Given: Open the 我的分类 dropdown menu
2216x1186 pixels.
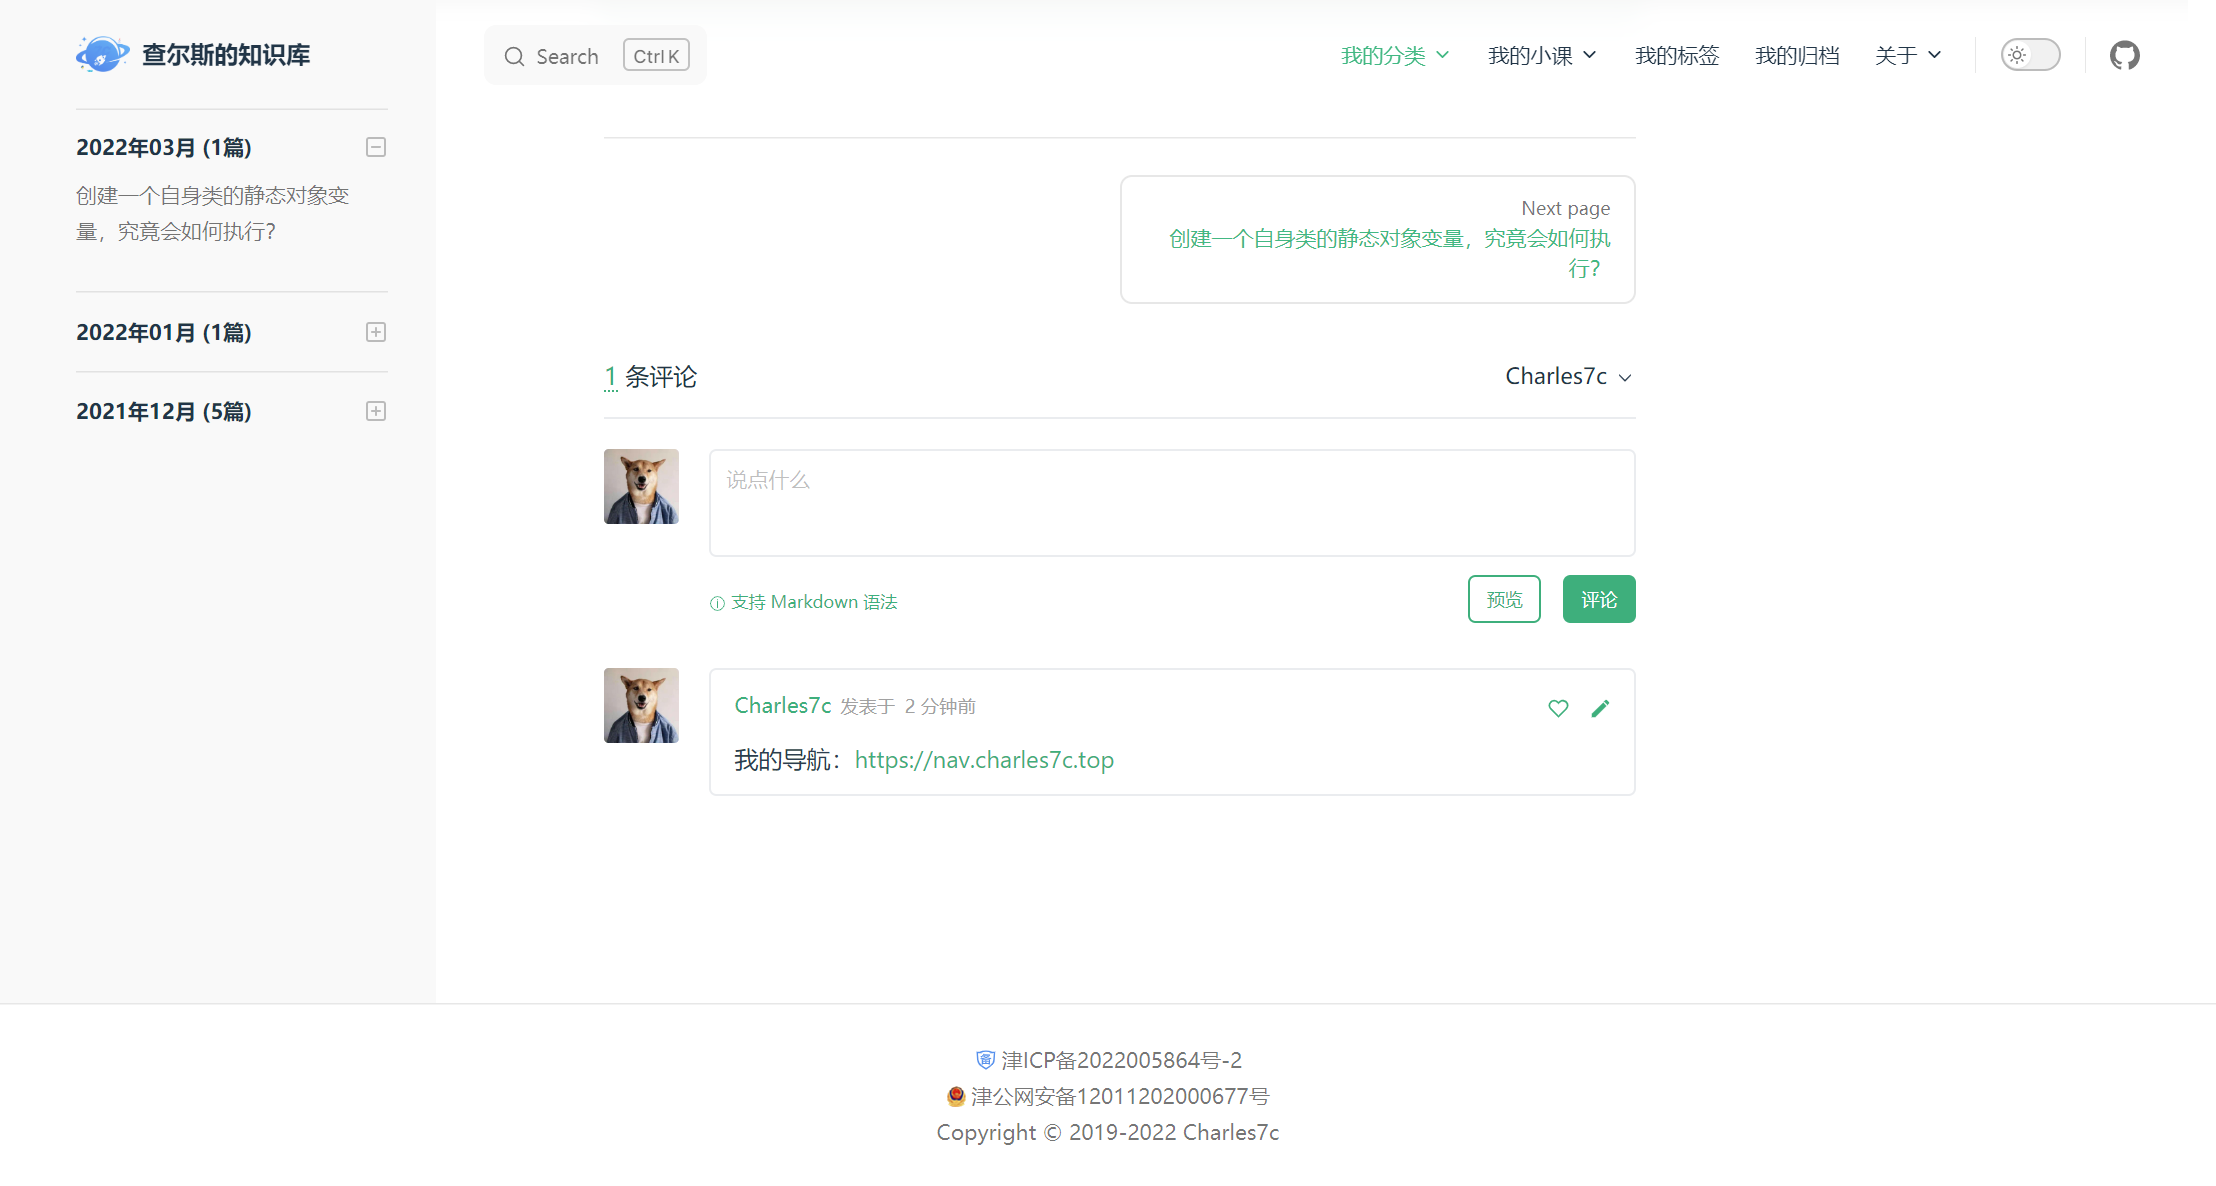Looking at the screenshot, I should point(1395,55).
